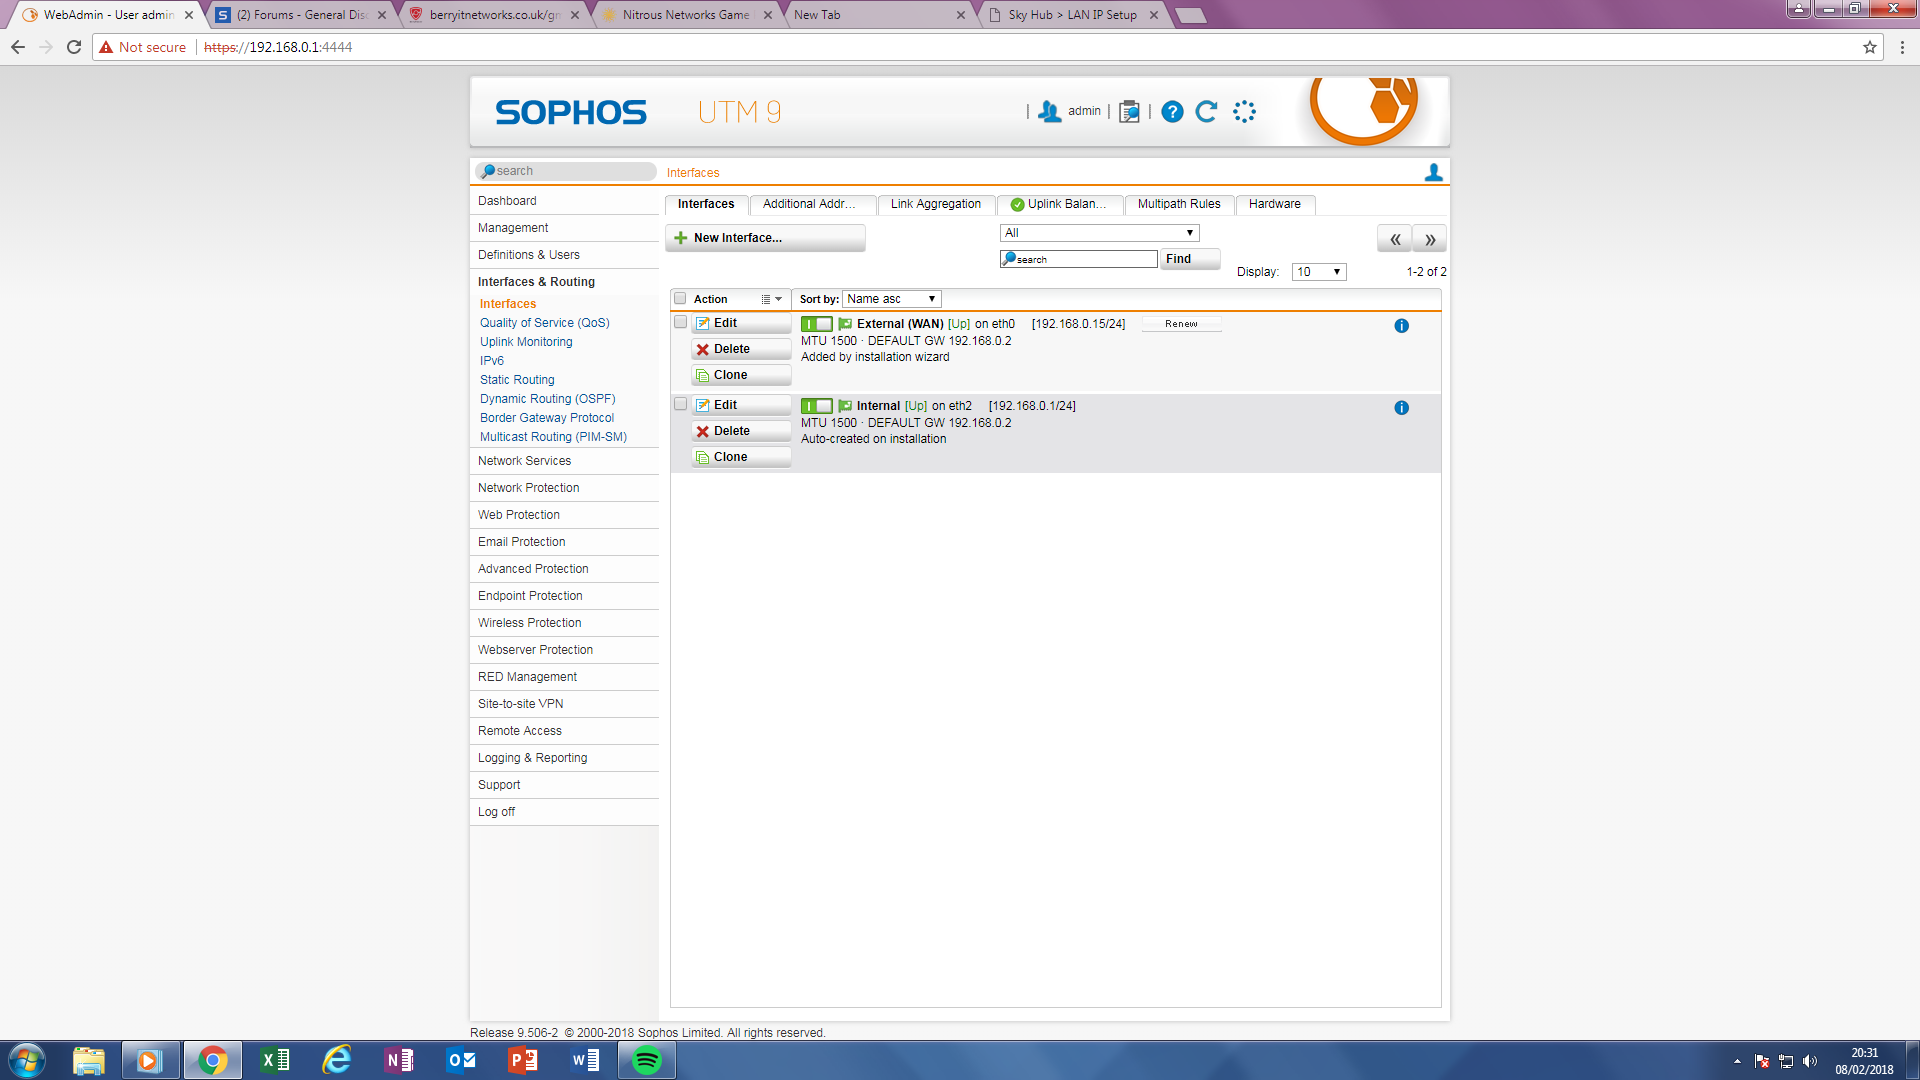Click Edit for Internal interface
This screenshot has height=1080, width=1920.
(x=741, y=405)
